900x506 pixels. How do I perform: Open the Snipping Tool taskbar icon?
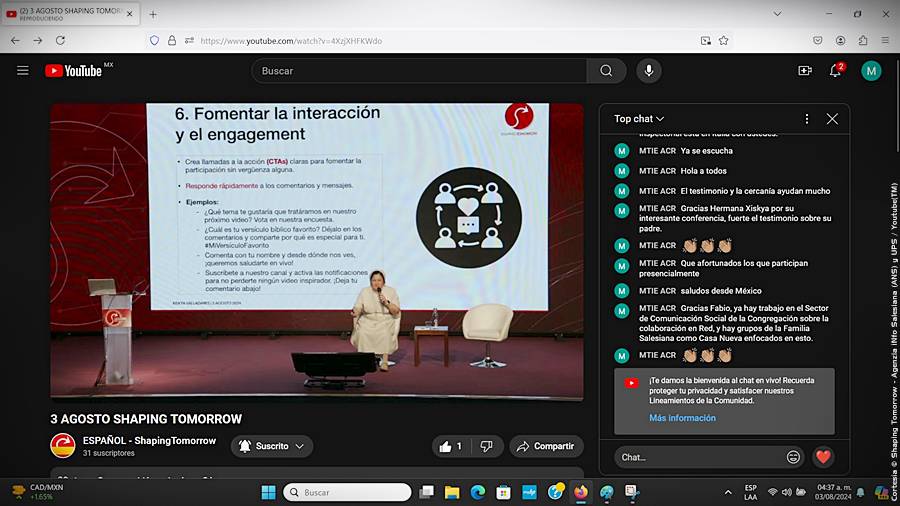(632, 492)
